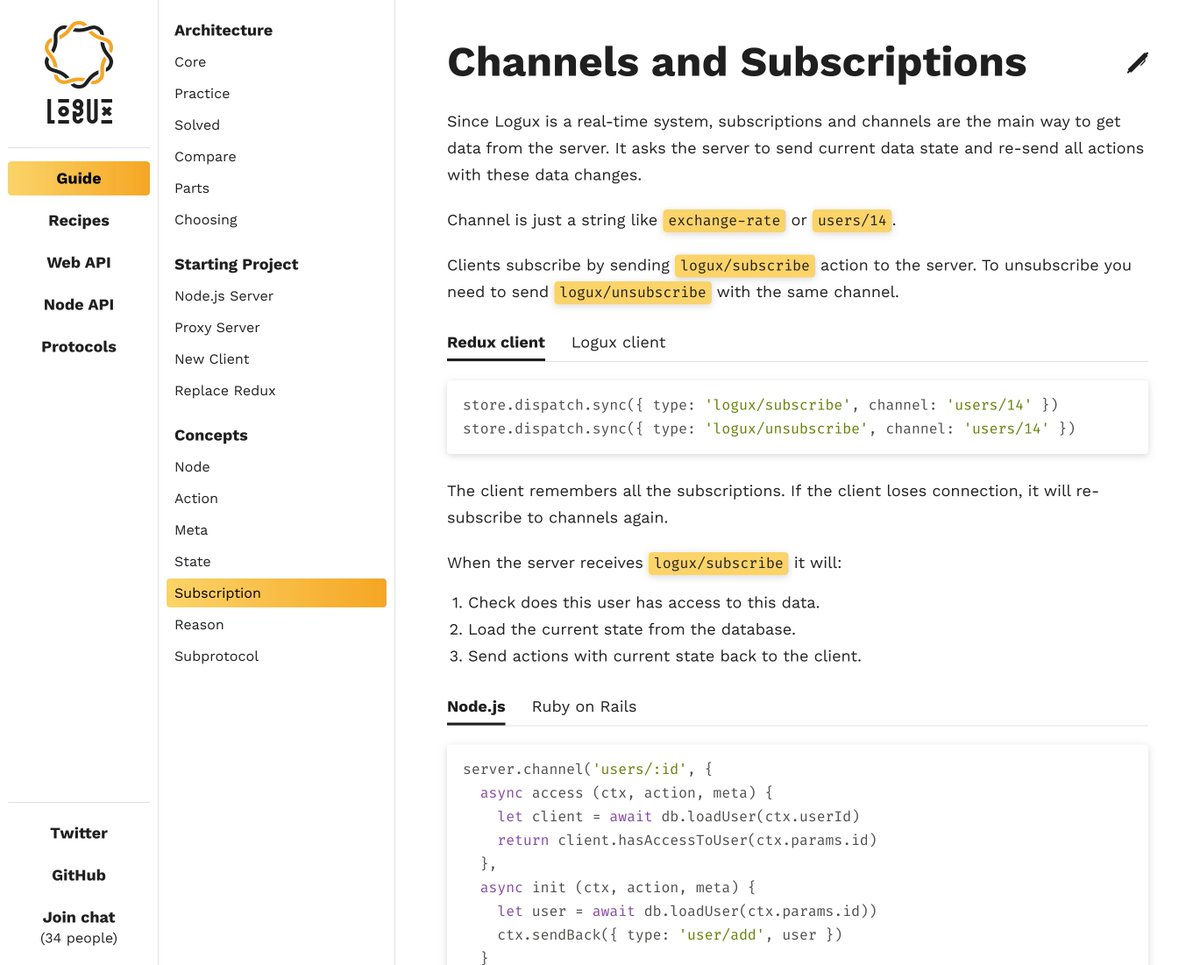
Task: Click the store.dispatch.sync subscribe code line
Action: point(760,405)
